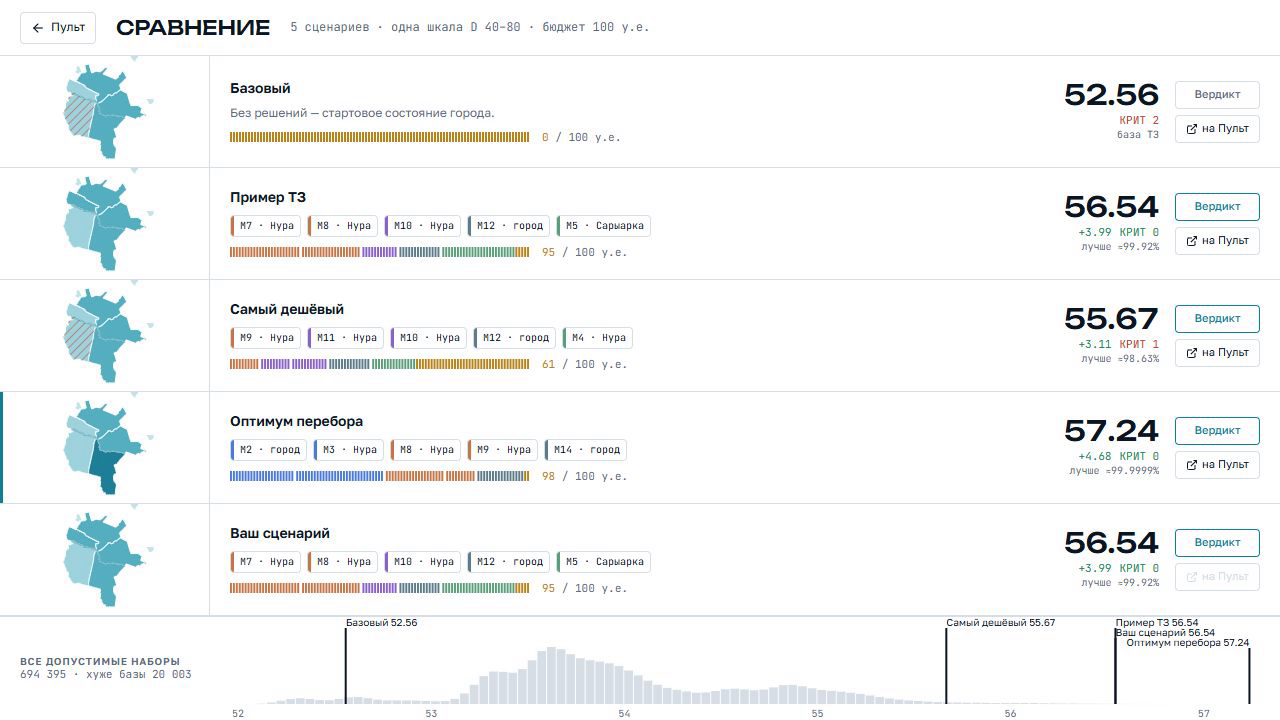Open Вердикт for the Базовый scenario
Screen dimensions: 1280x720
(1217, 95)
